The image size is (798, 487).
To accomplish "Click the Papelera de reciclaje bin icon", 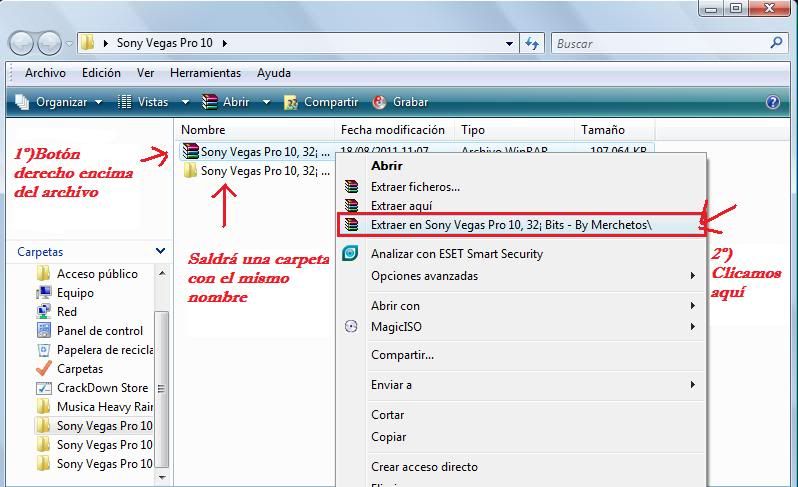I will 44,350.
